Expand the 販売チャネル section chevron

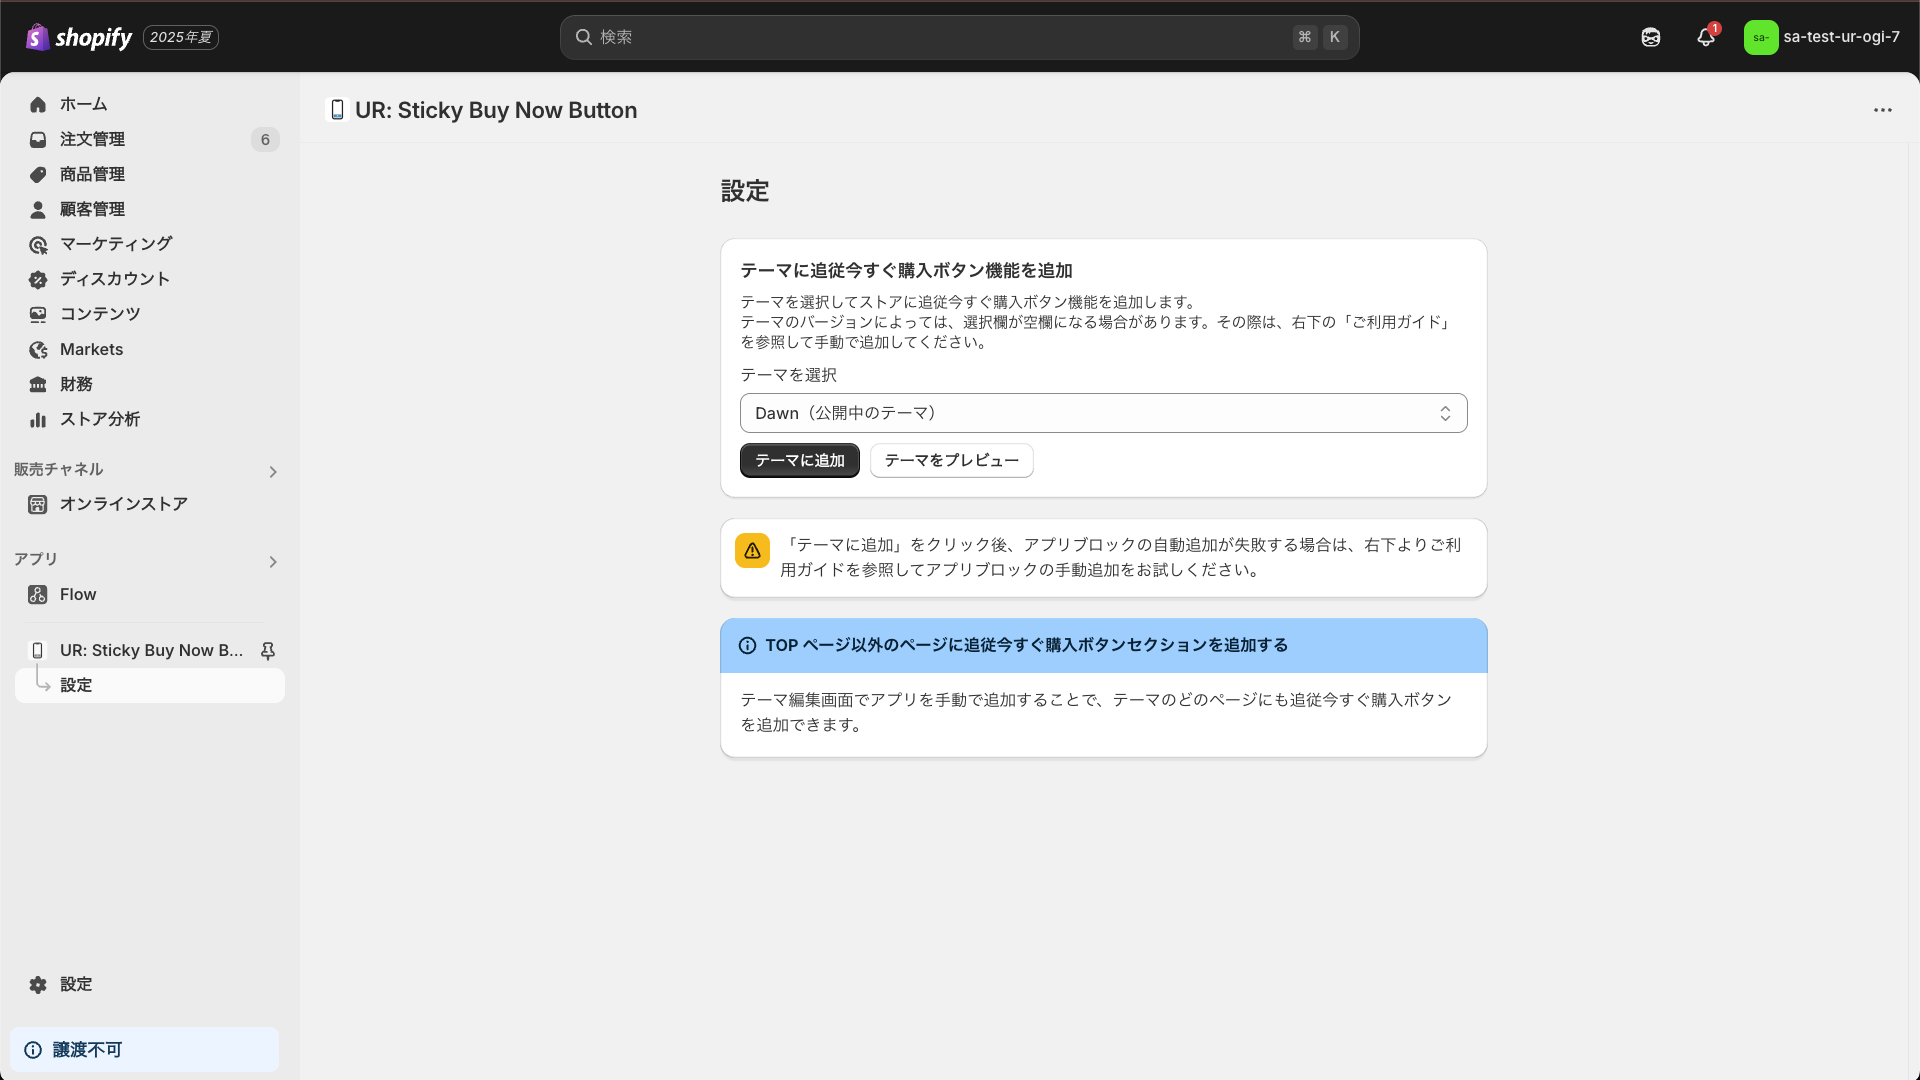(273, 472)
